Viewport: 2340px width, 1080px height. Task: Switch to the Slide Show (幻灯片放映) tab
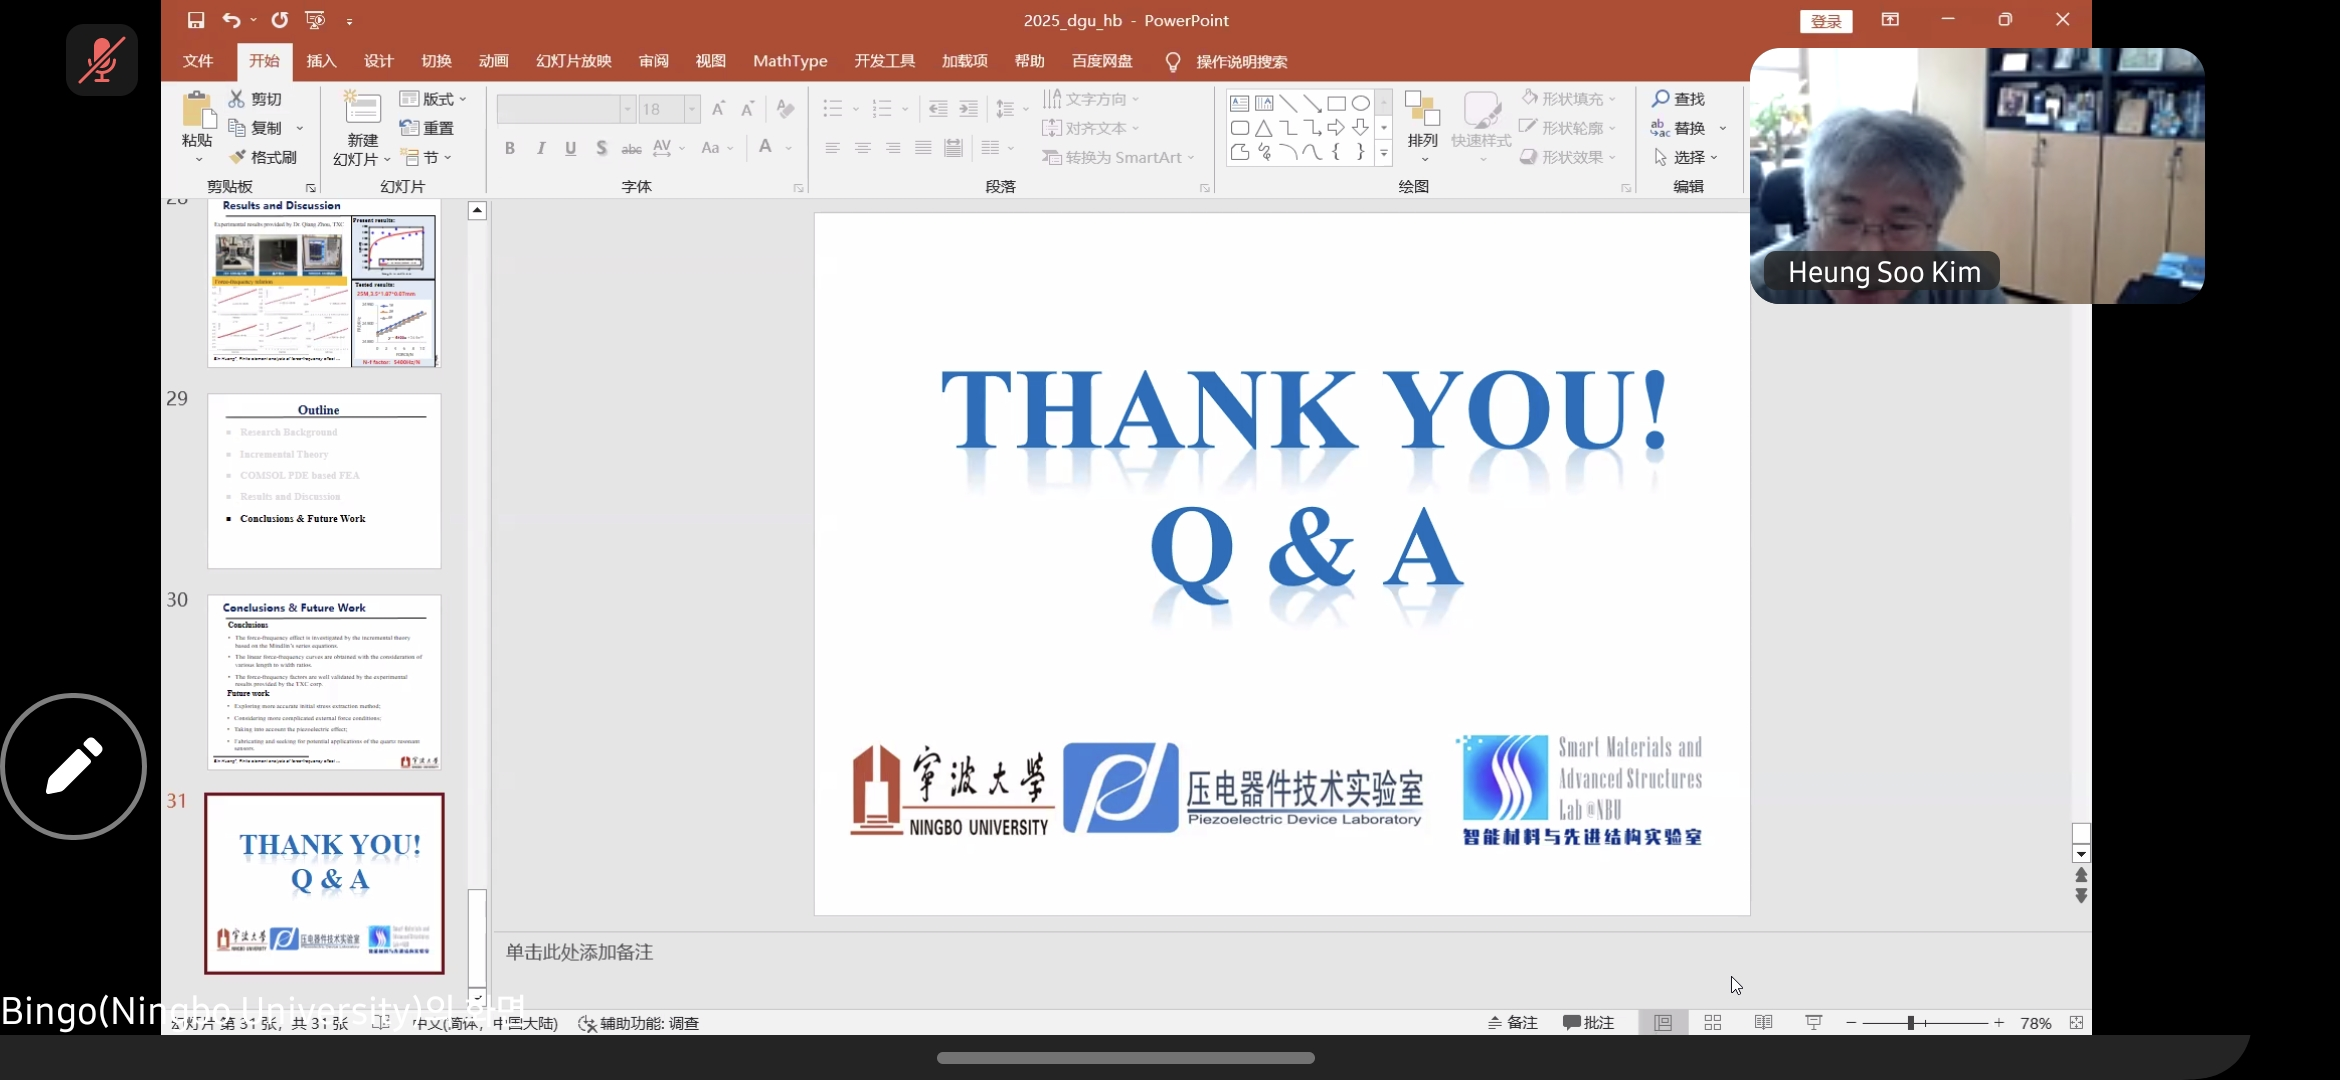point(574,61)
